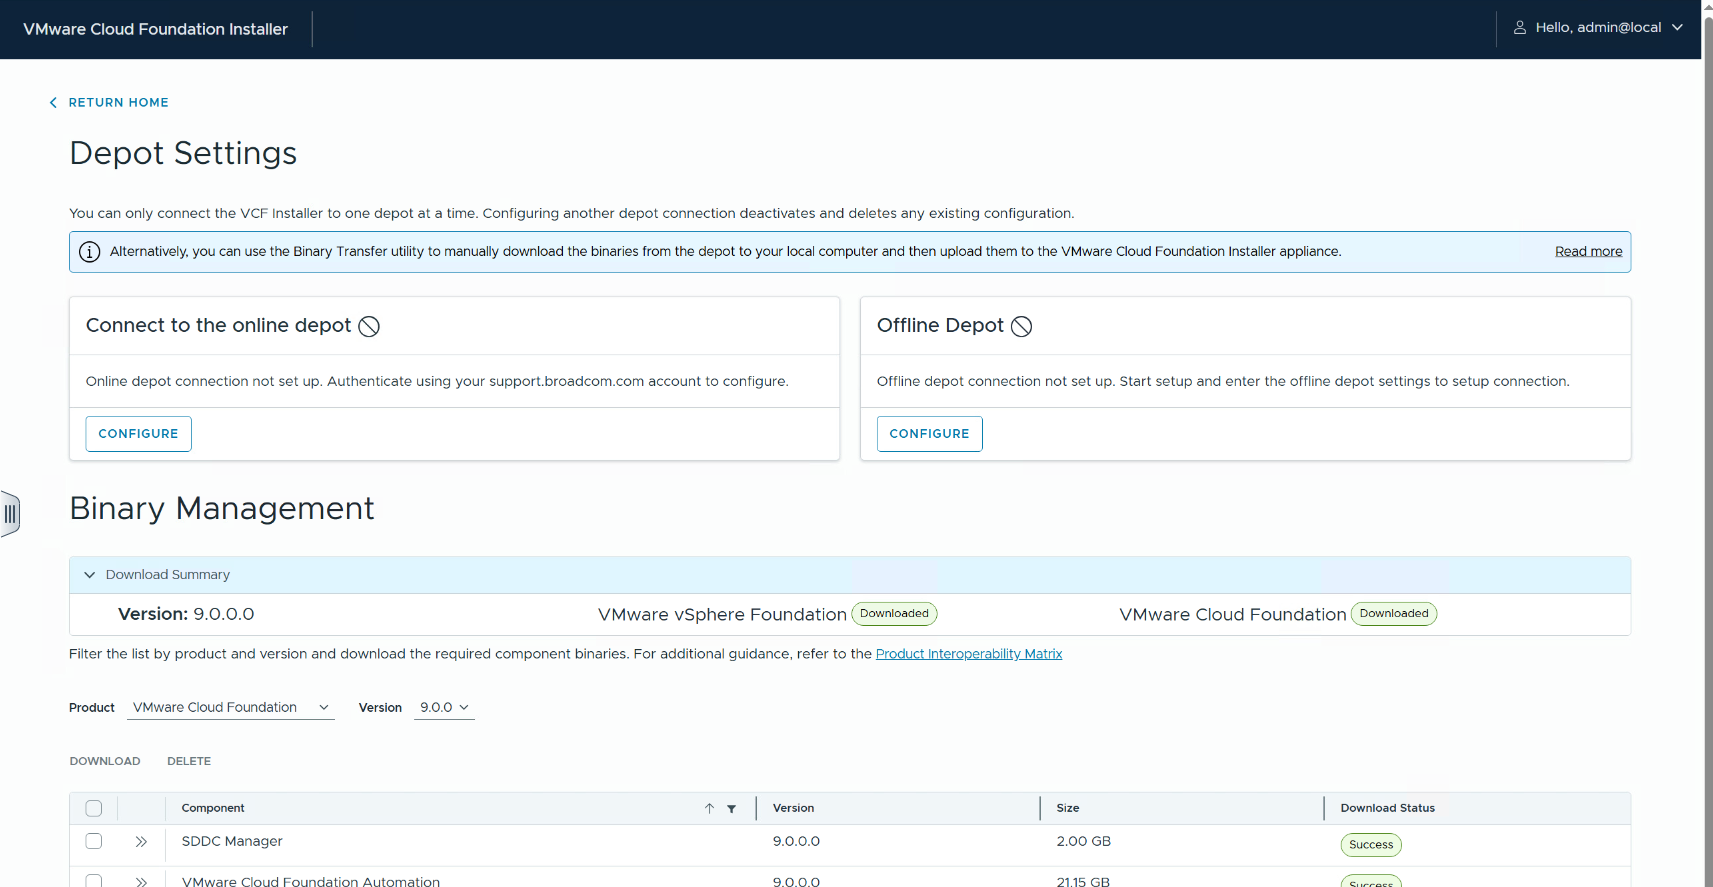Viewport: 1713px width, 887px height.
Task: Click the user avatar icon beside Hello admin@local
Action: coord(1519,28)
